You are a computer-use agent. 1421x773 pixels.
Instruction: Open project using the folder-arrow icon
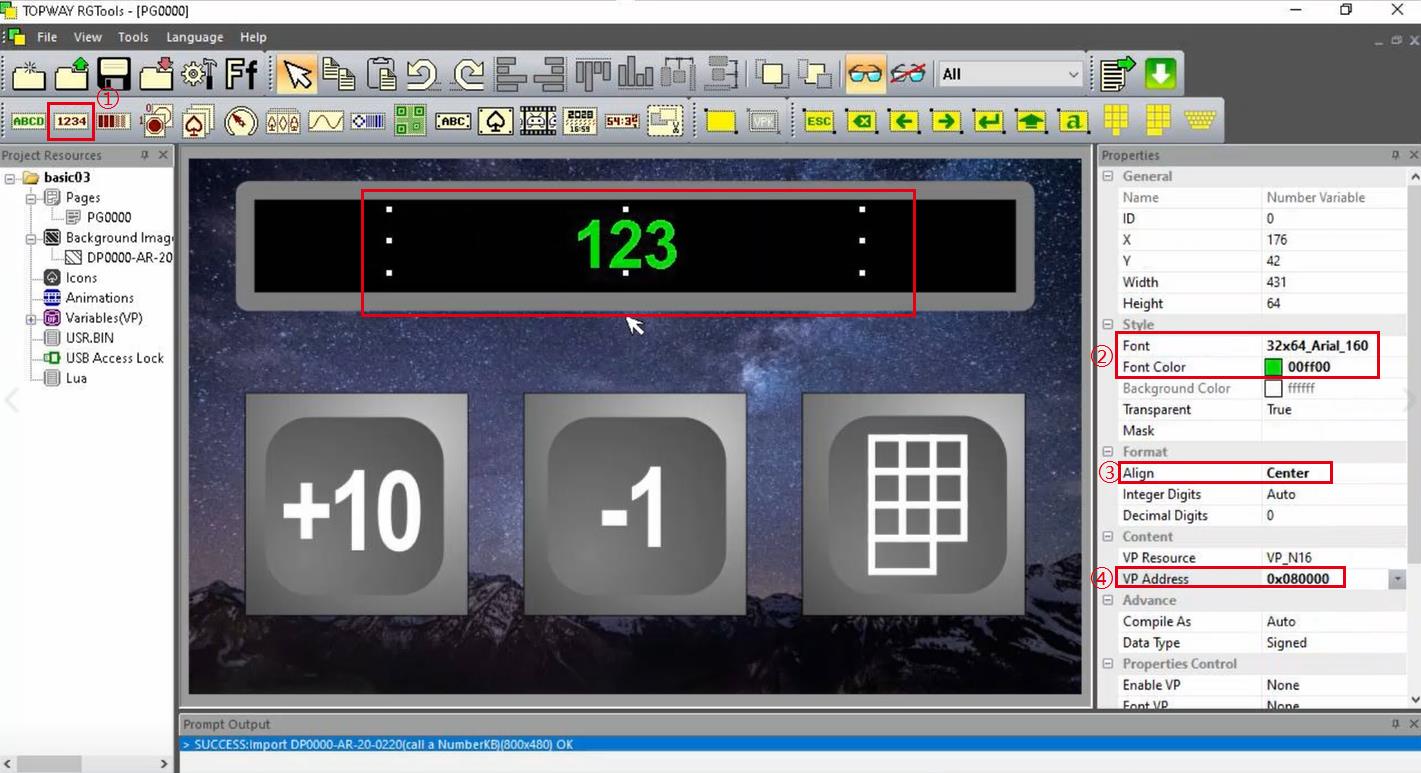pyautogui.click(x=72, y=74)
